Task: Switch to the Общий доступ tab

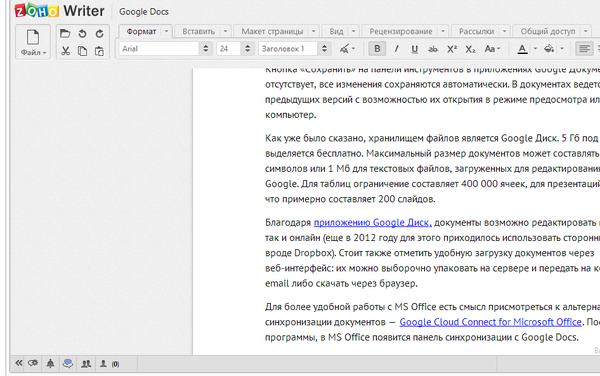Action: tap(548, 31)
